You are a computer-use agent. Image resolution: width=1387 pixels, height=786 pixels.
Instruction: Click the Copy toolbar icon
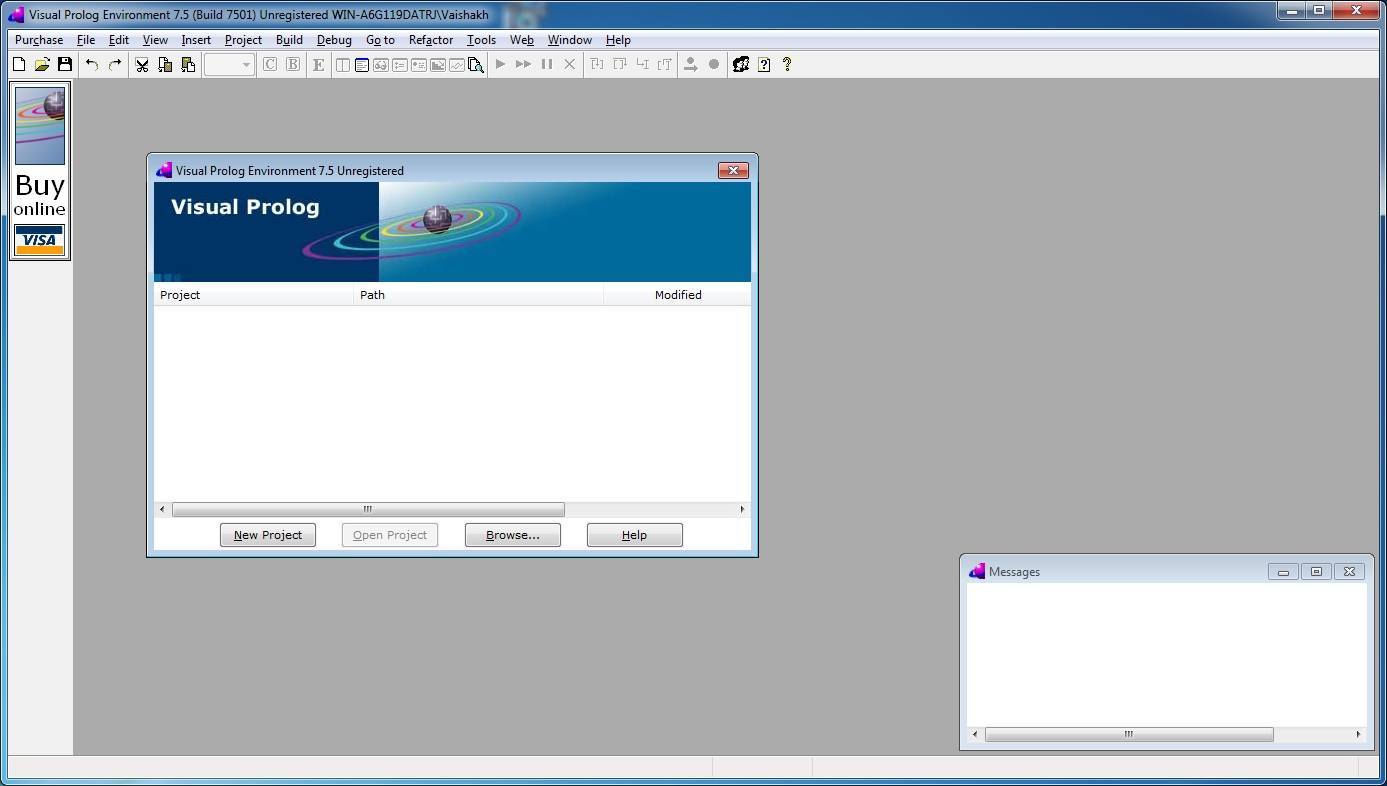click(165, 64)
